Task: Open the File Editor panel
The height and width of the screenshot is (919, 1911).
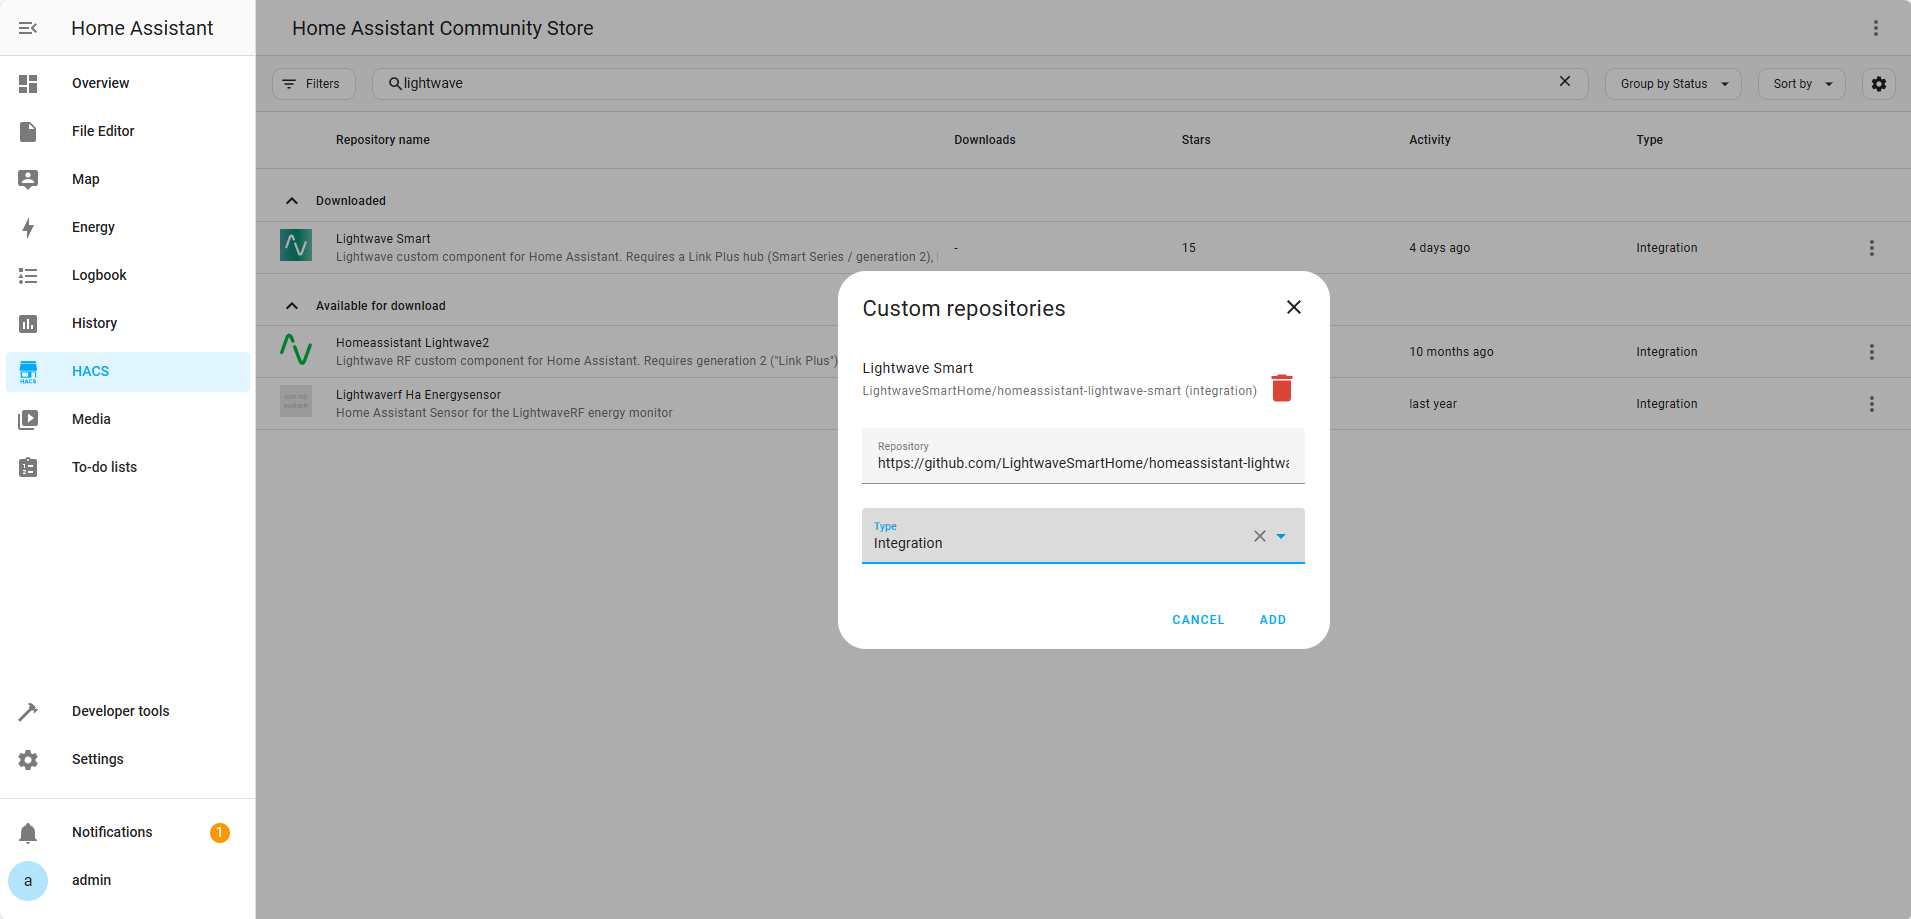Action: [x=102, y=131]
